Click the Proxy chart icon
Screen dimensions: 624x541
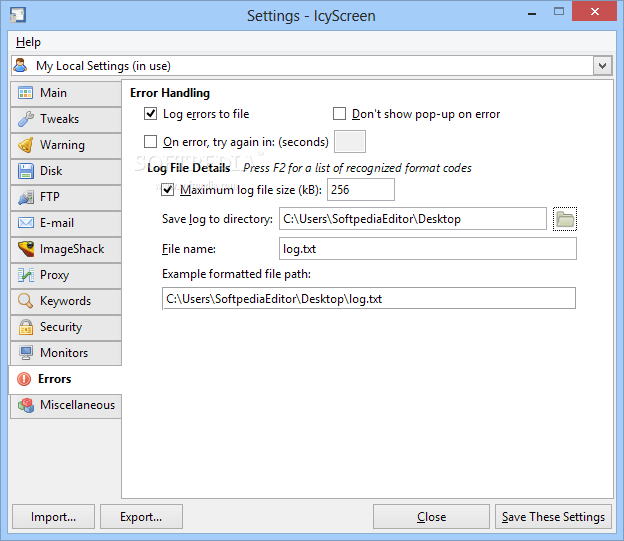25,275
